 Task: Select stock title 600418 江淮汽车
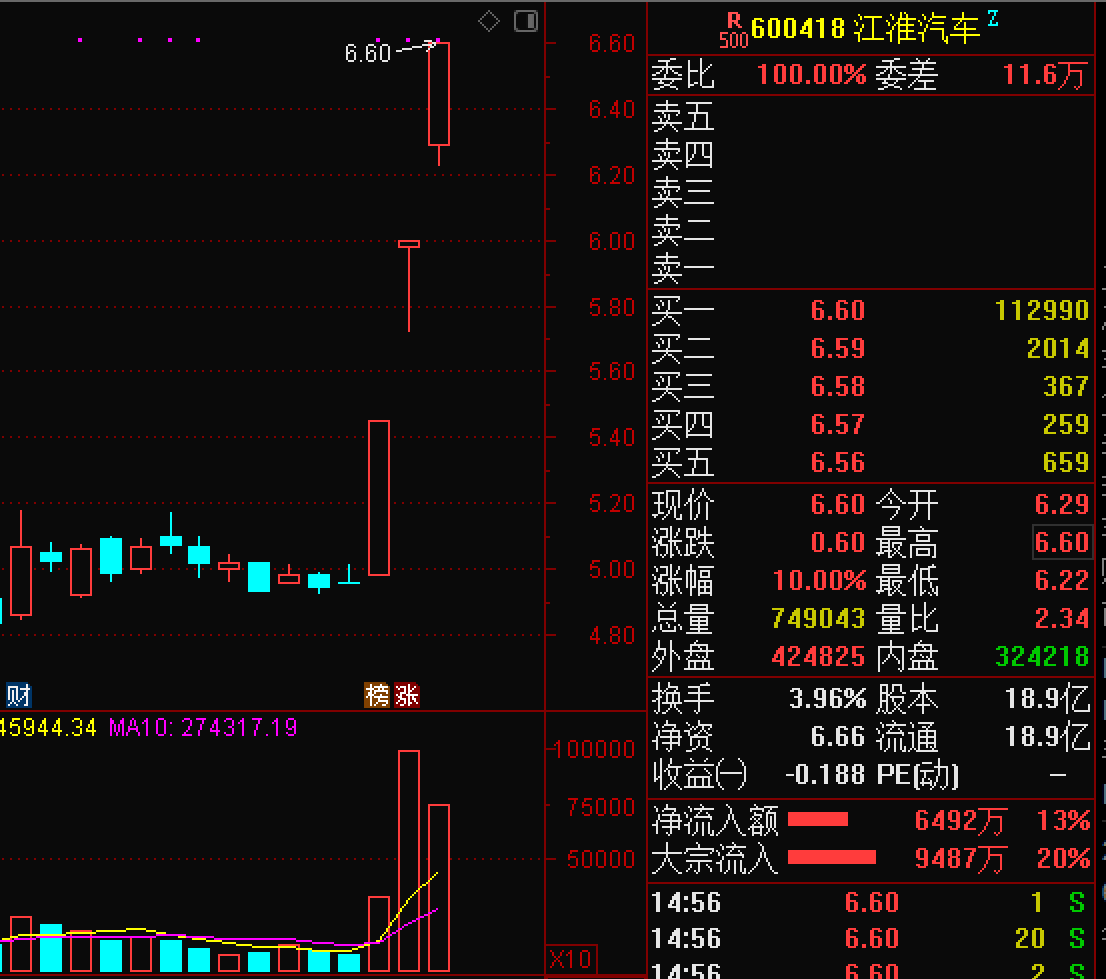click(865, 29)
